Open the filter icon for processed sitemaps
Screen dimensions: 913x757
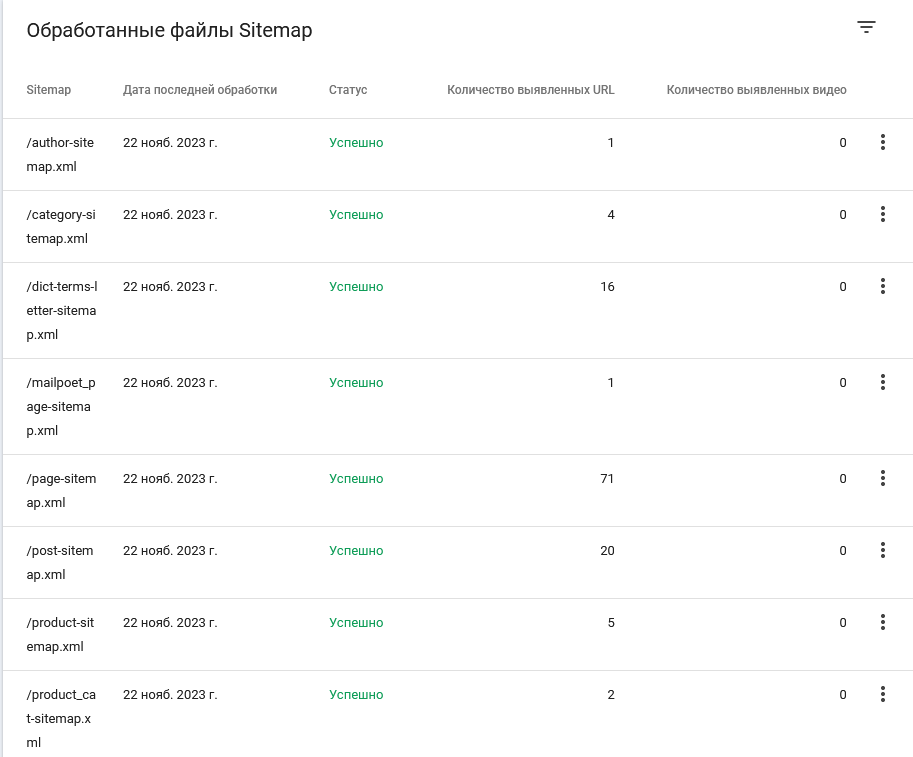pos(866,27)
